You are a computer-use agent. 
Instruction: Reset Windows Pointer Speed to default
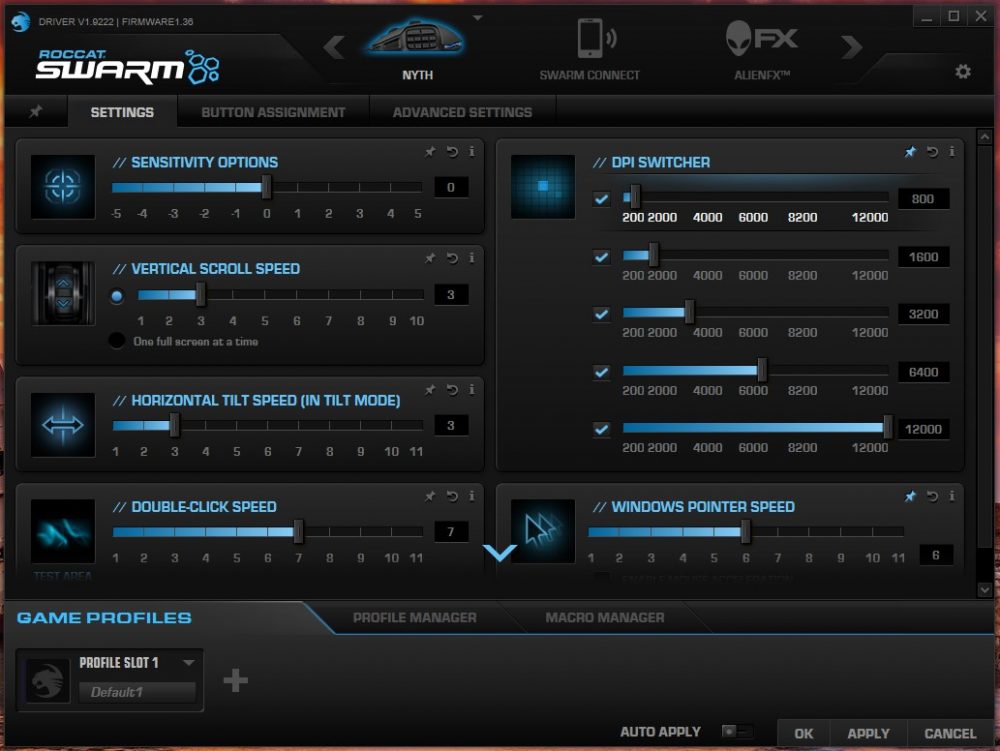click(932, 495)
